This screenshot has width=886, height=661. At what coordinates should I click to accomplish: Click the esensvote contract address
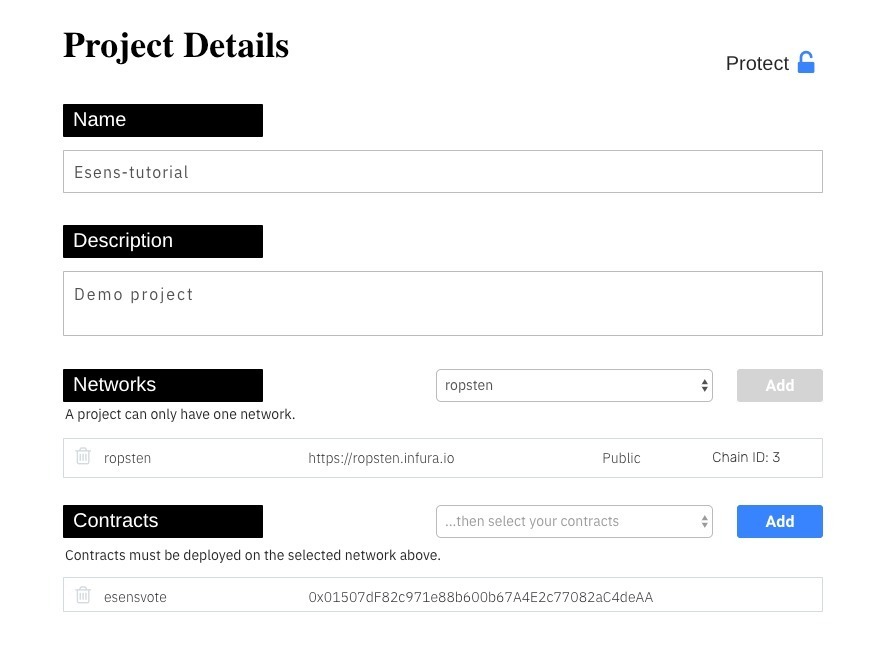(480, 597)
